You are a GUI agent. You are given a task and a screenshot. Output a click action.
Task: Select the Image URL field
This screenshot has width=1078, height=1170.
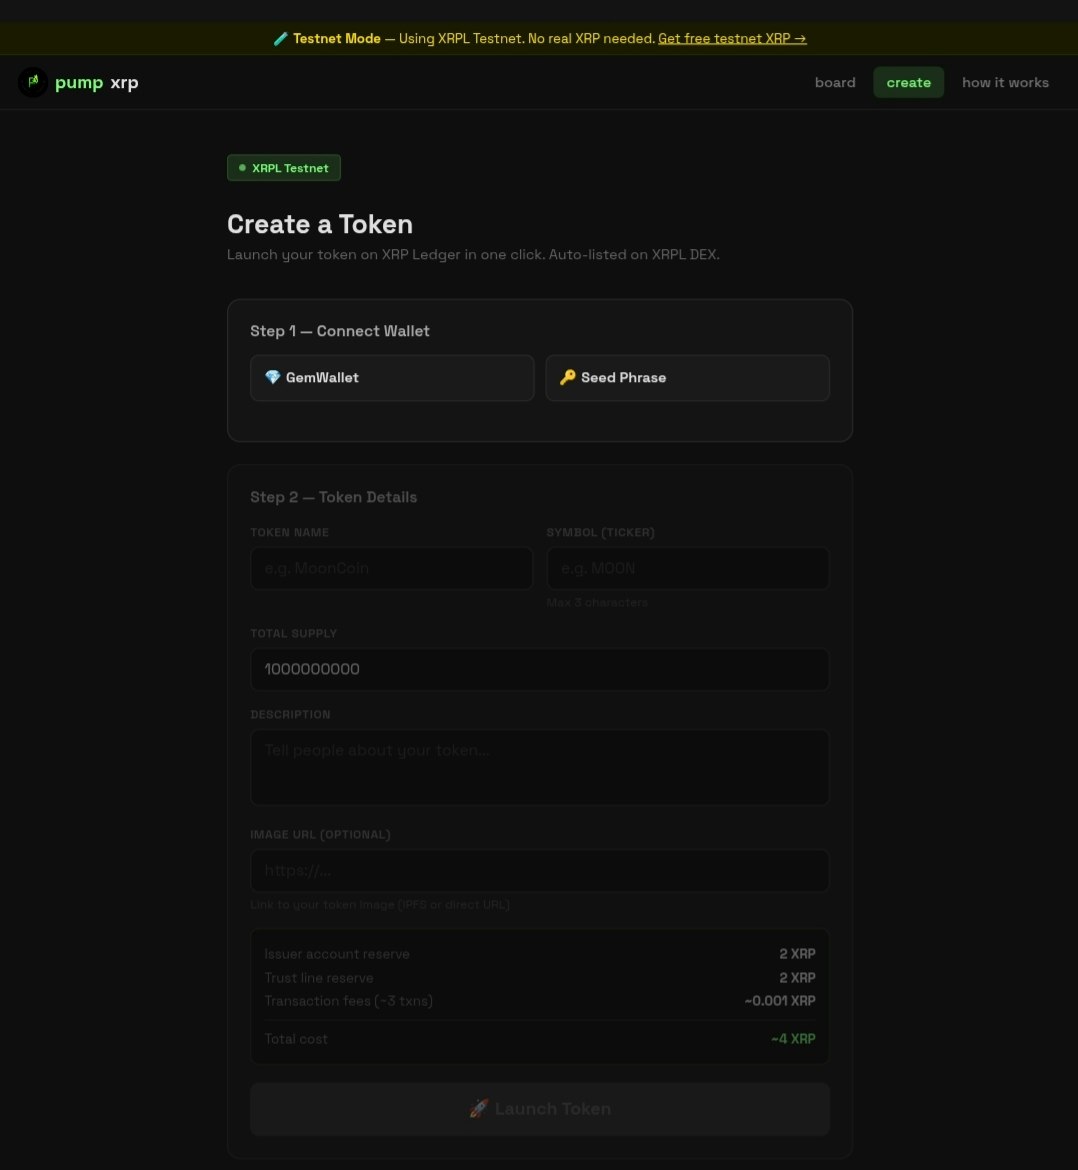(539, 870)
